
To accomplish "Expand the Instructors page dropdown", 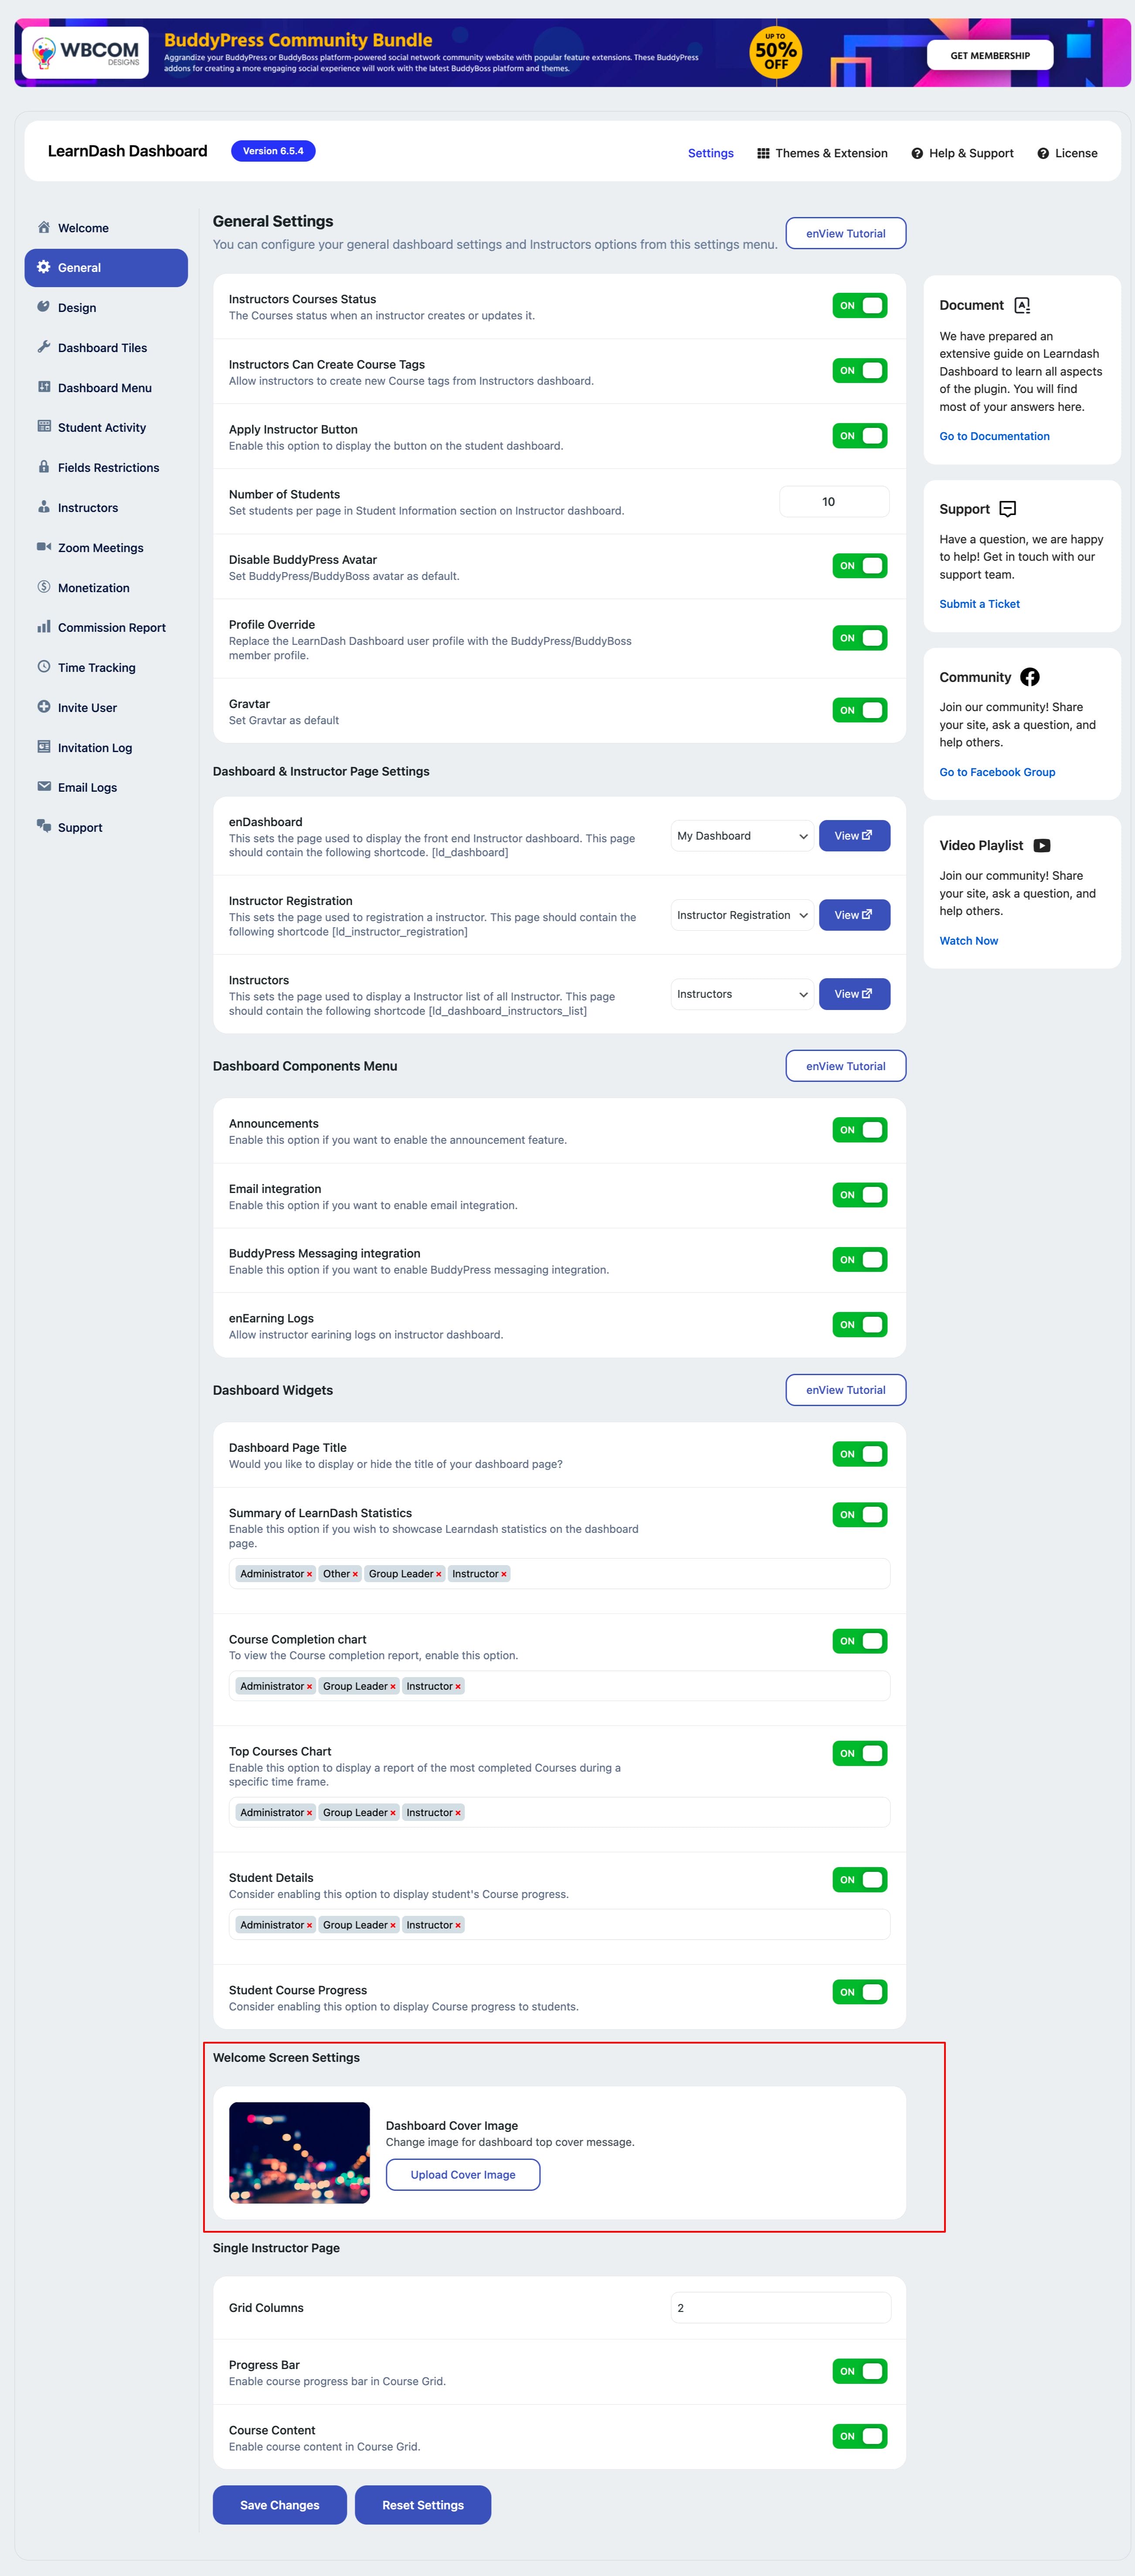I will [x=742, y=994].
